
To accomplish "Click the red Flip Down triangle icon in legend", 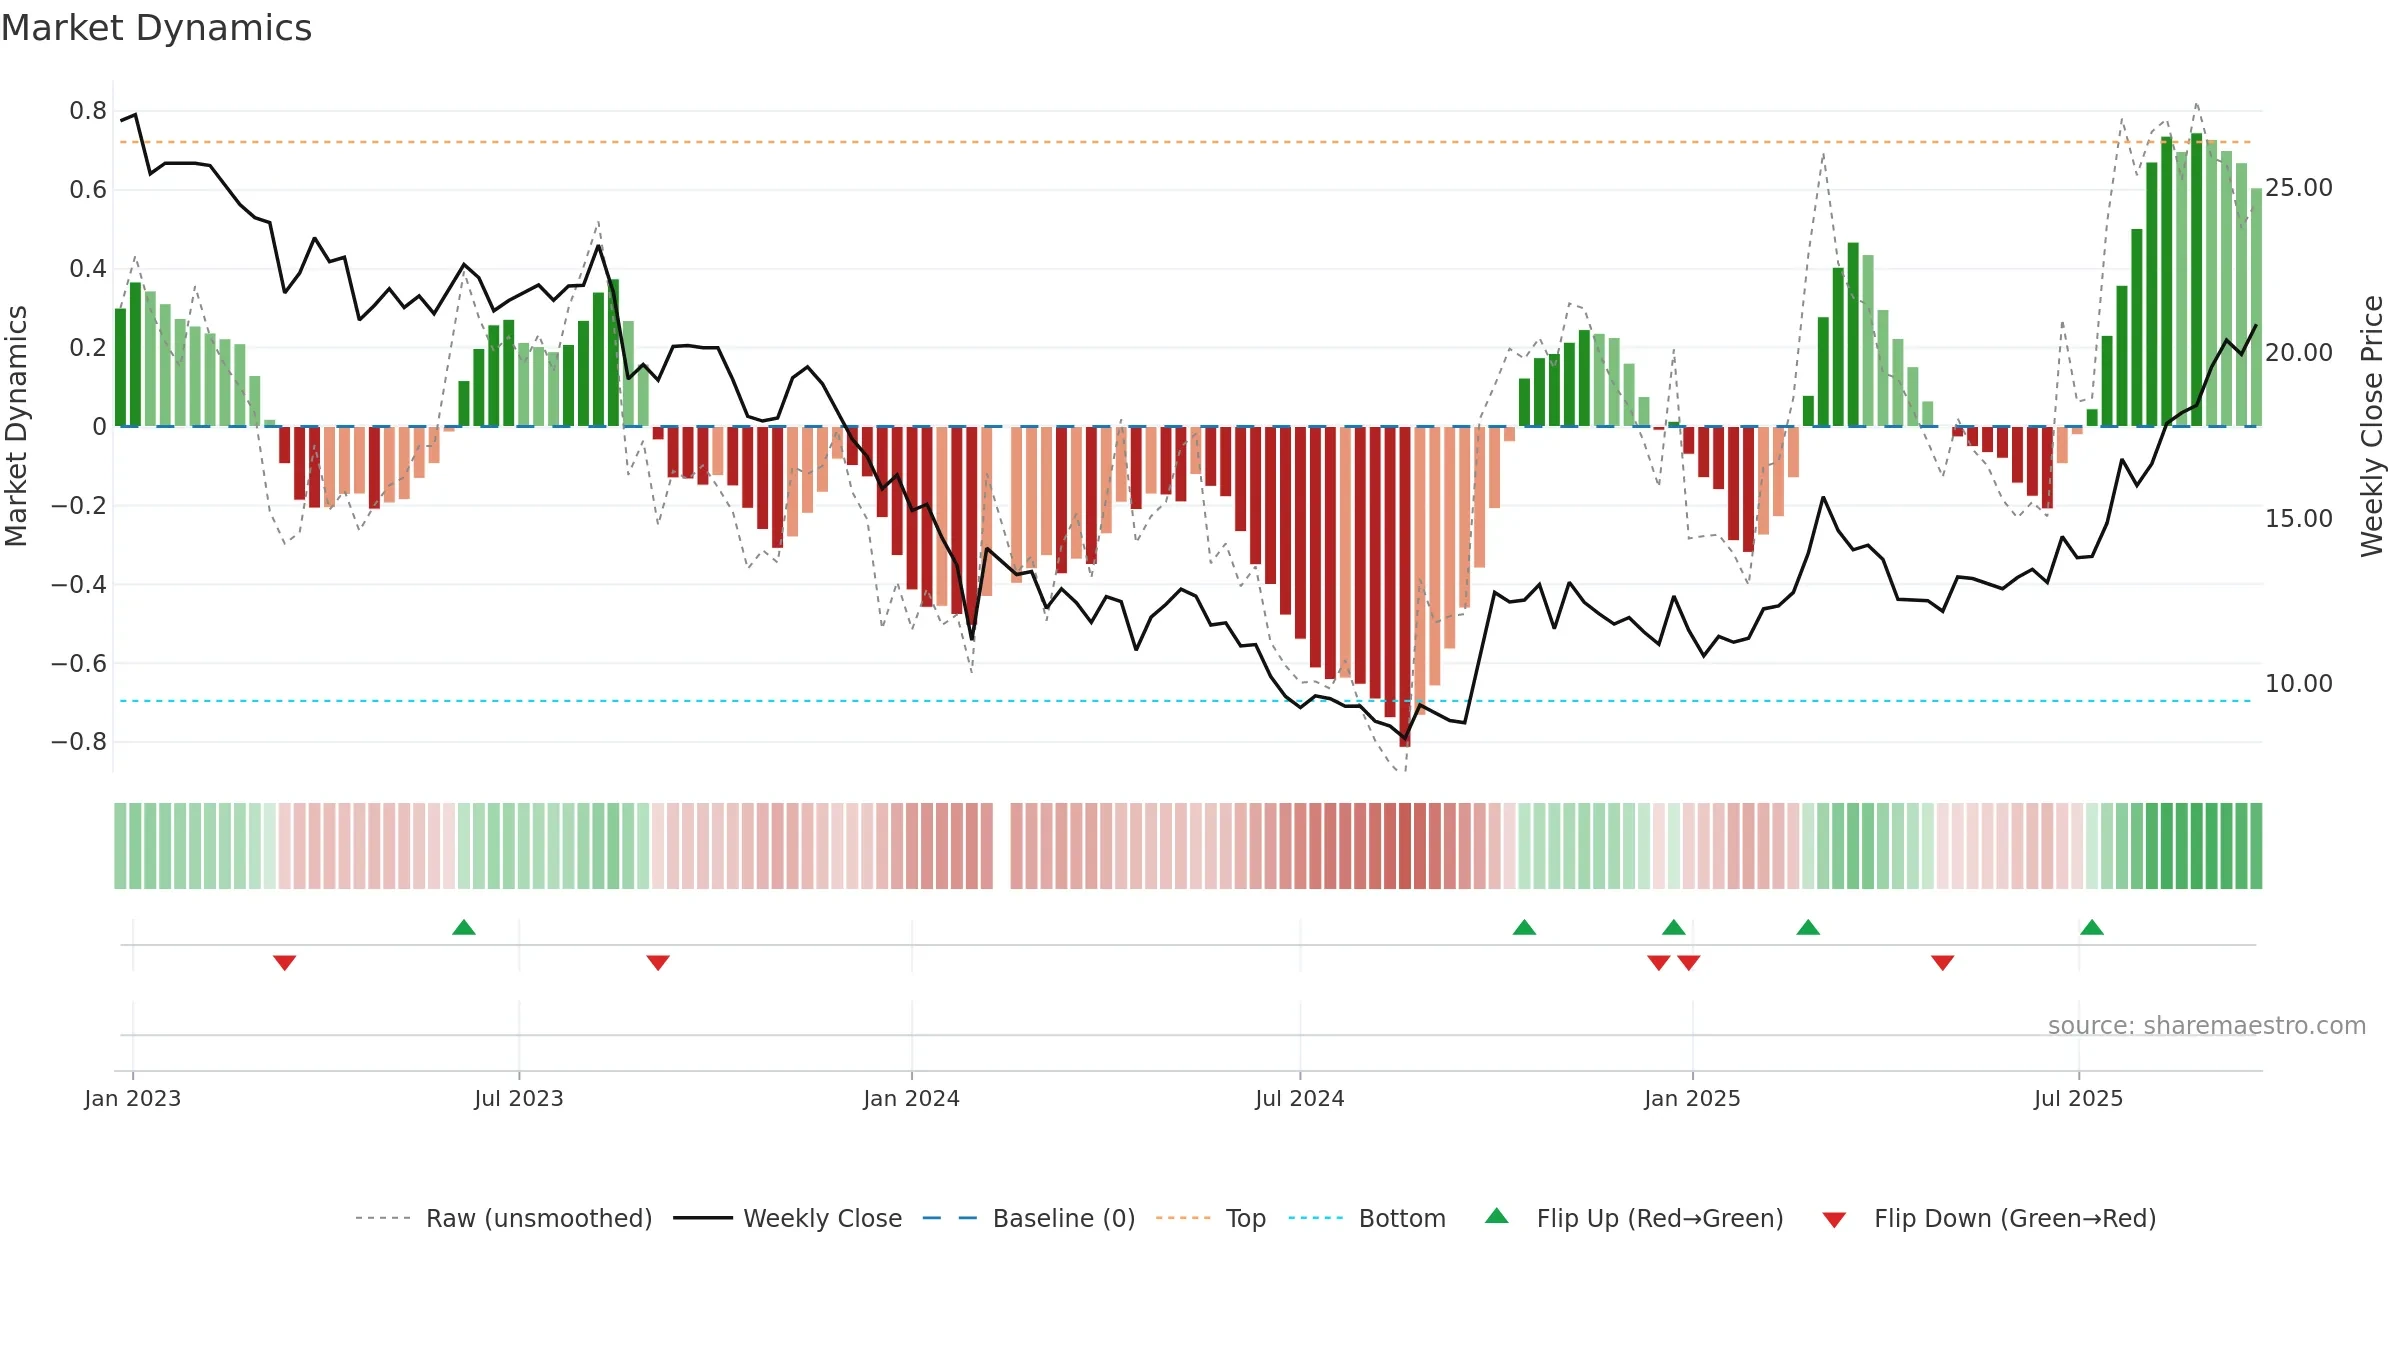I will tap(1834, 1220).
